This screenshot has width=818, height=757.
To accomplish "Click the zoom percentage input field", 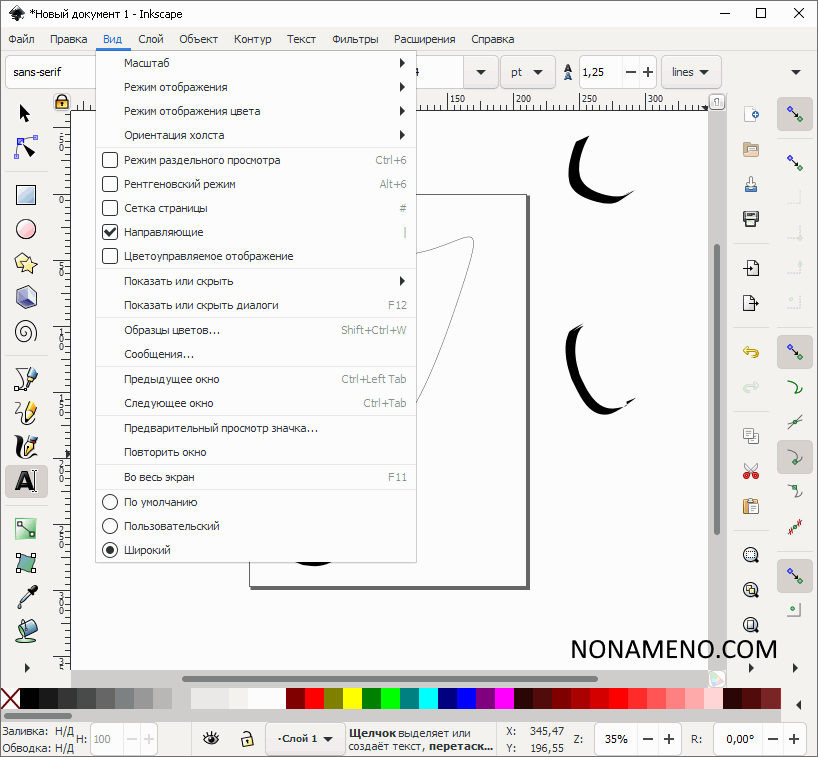I will pos(616,739).
